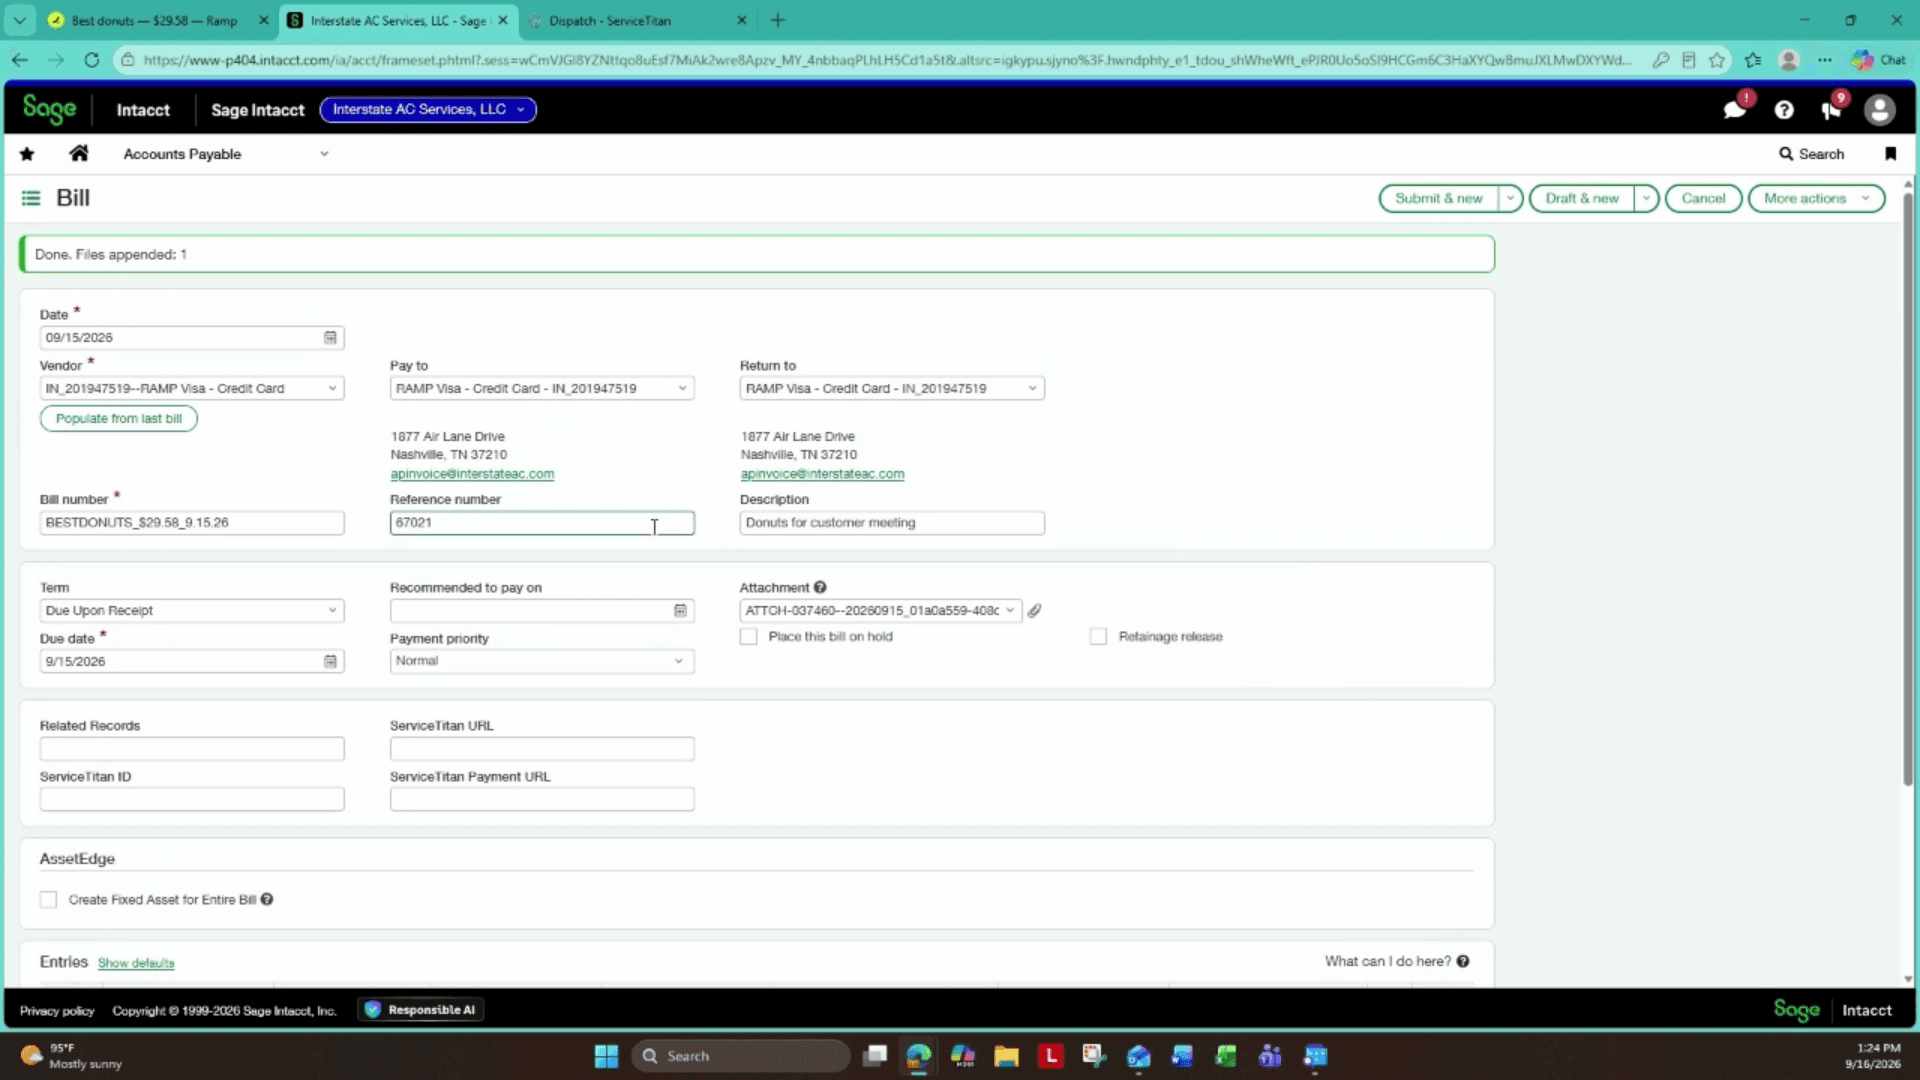
Task: Click help icon beside Create Fixed Asset
Action: (x=267, y=900)
